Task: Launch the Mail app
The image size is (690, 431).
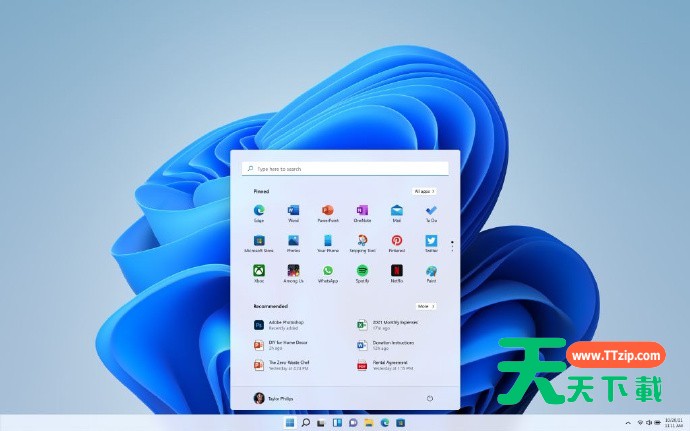Action: tap(396, 213)
